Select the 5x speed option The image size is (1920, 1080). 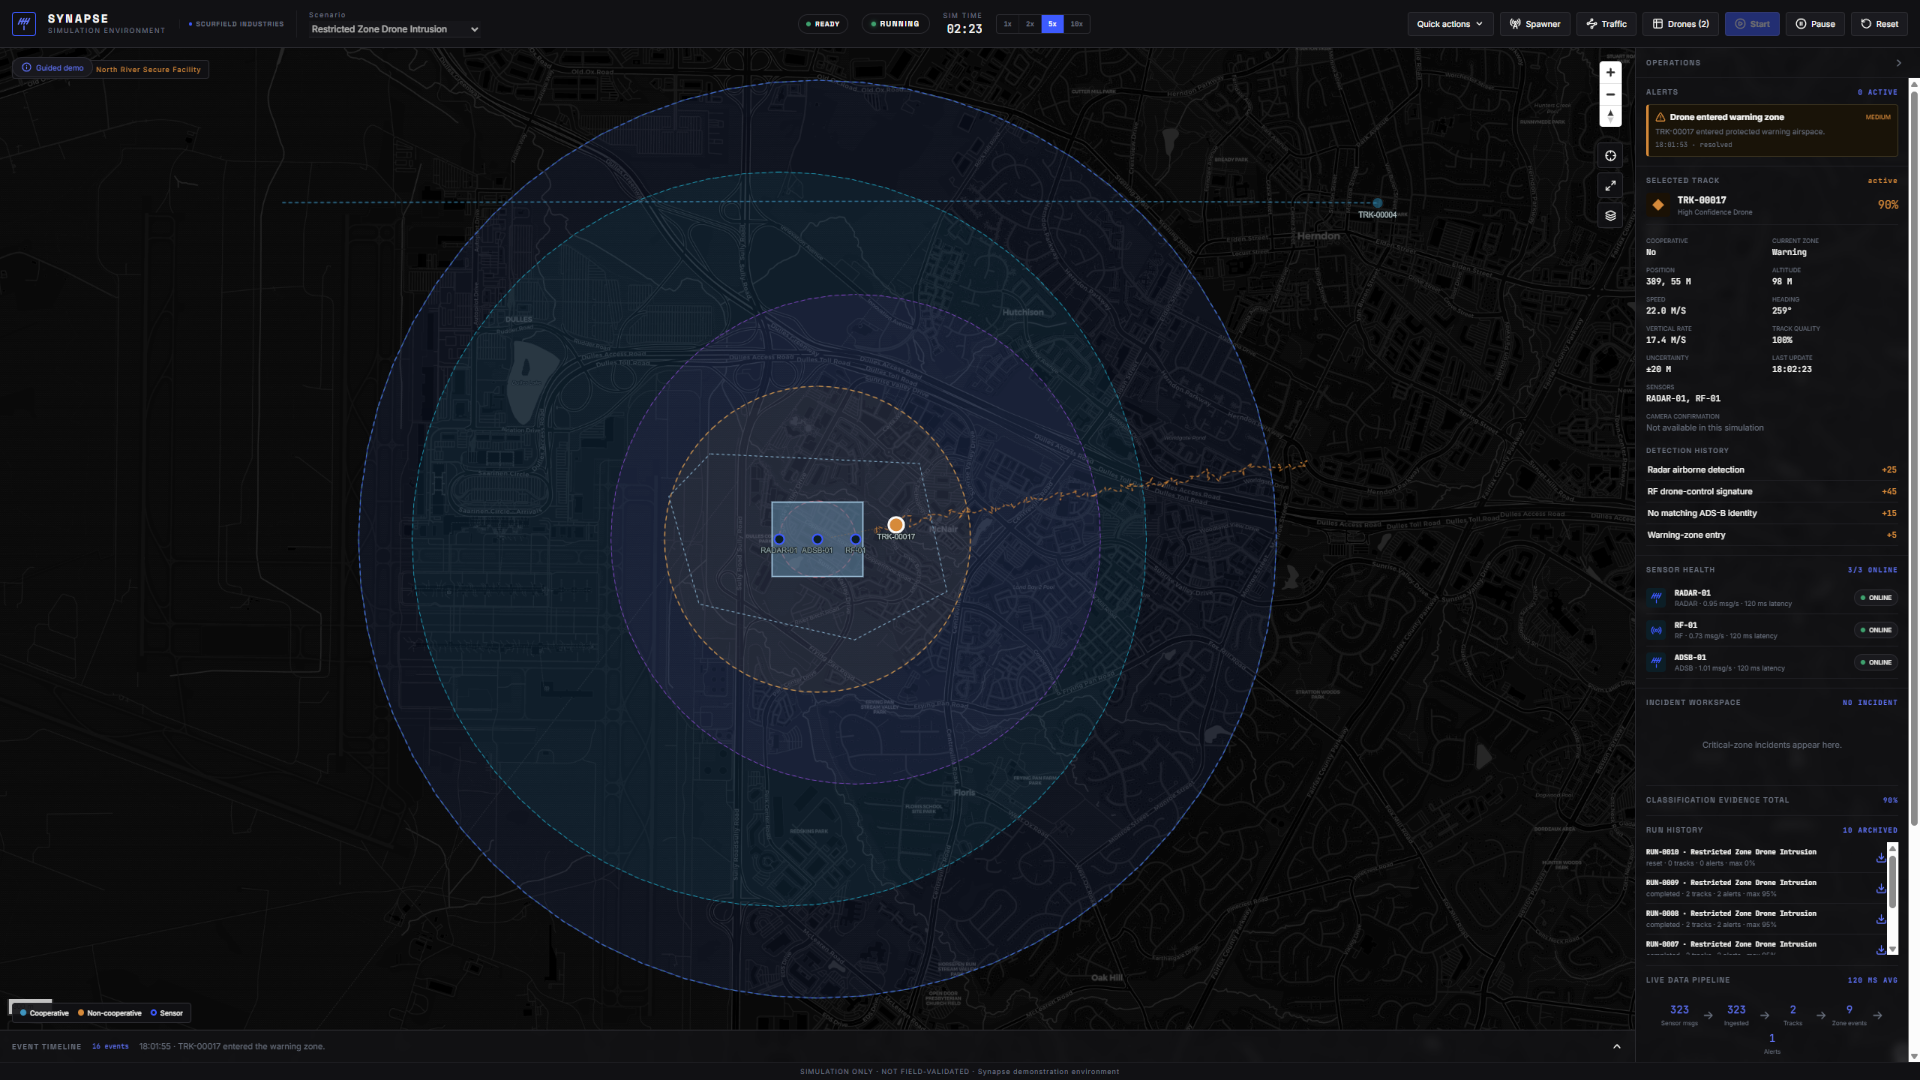1052,24
